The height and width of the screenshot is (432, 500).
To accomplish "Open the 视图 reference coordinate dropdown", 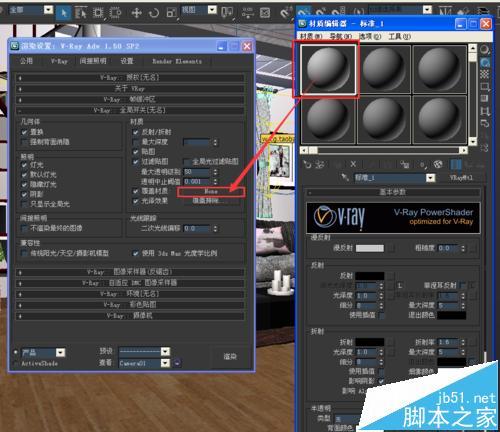I will tap(212, 10).
